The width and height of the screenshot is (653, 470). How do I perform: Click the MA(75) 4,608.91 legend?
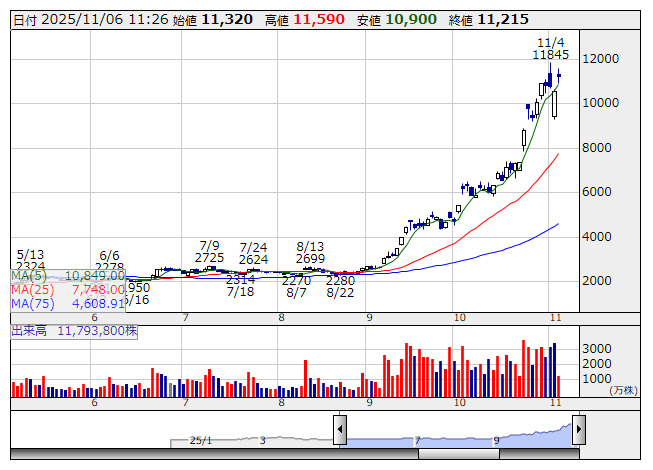(x=68, y=303)
